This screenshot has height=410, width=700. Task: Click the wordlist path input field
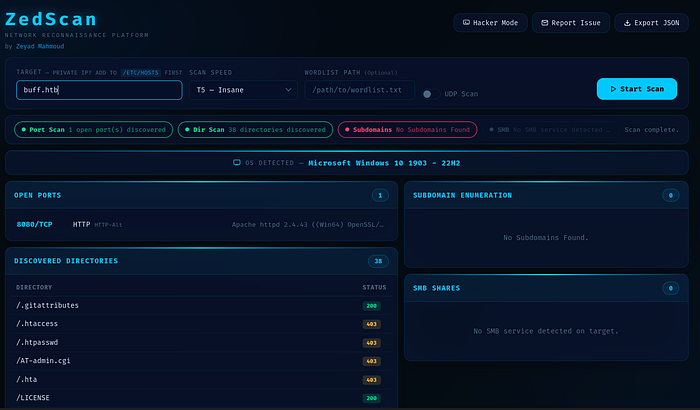coord(359,90)
